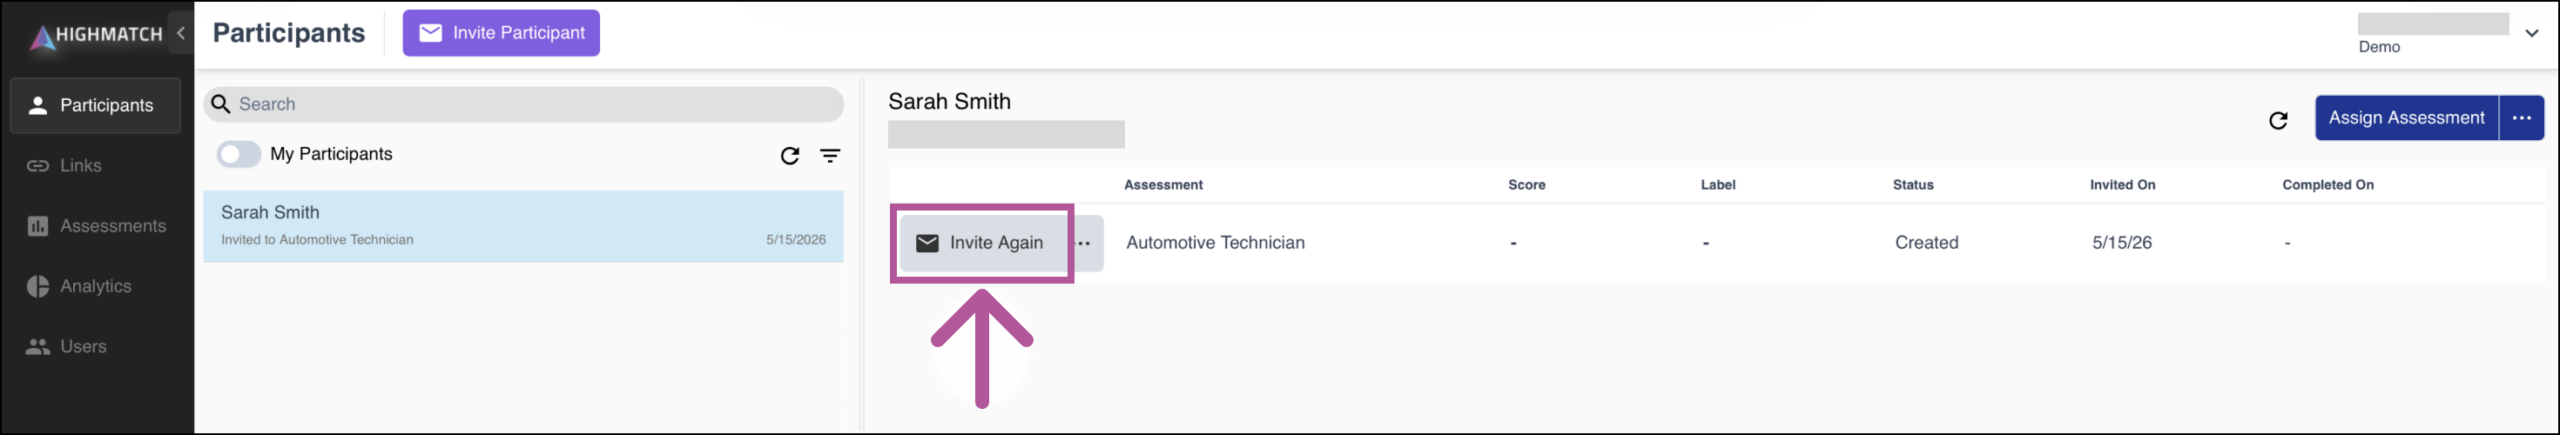
Task: Click Invite Again for Automotive Technician
Action: (983, 243)
